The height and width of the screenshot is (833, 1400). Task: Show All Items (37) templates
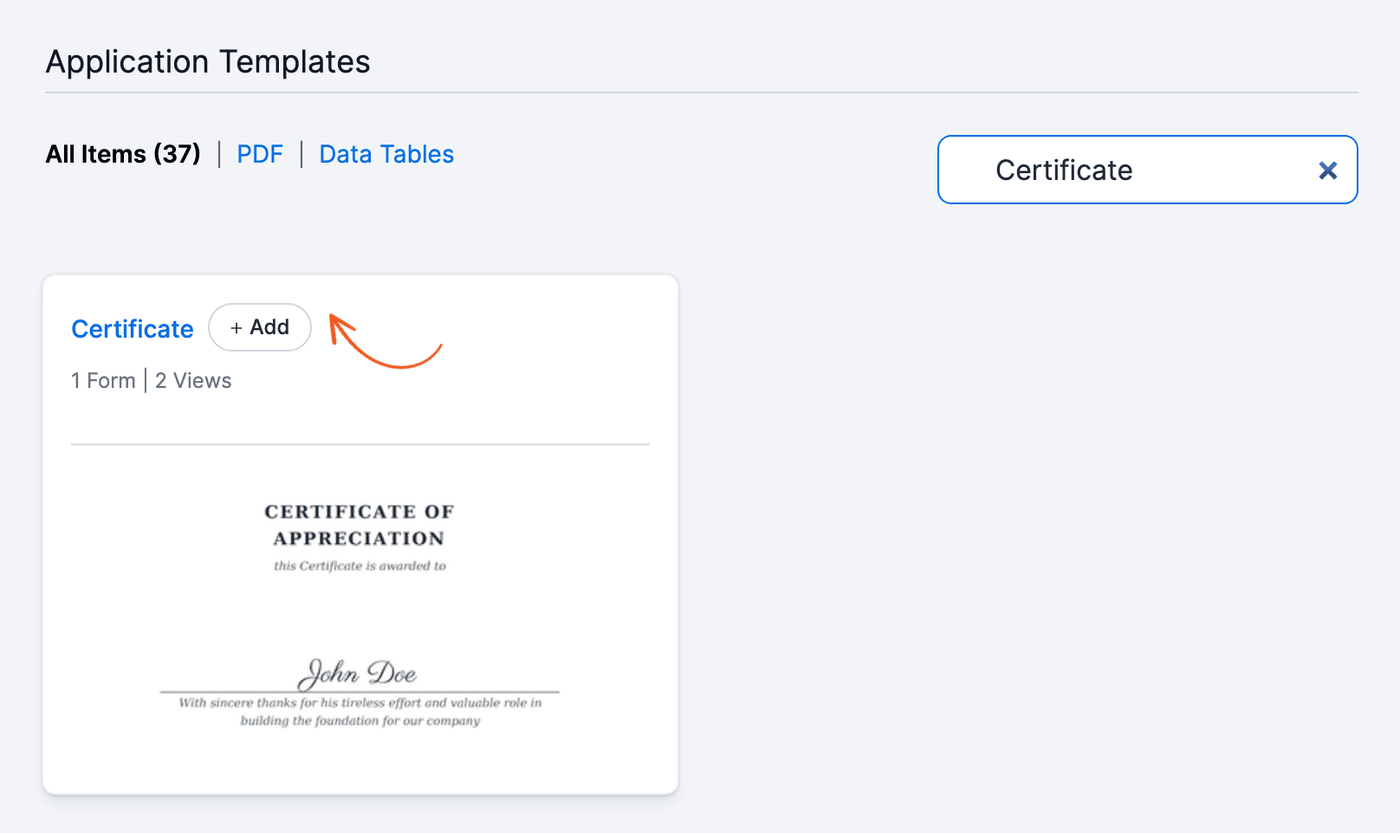tap(123, 154)
